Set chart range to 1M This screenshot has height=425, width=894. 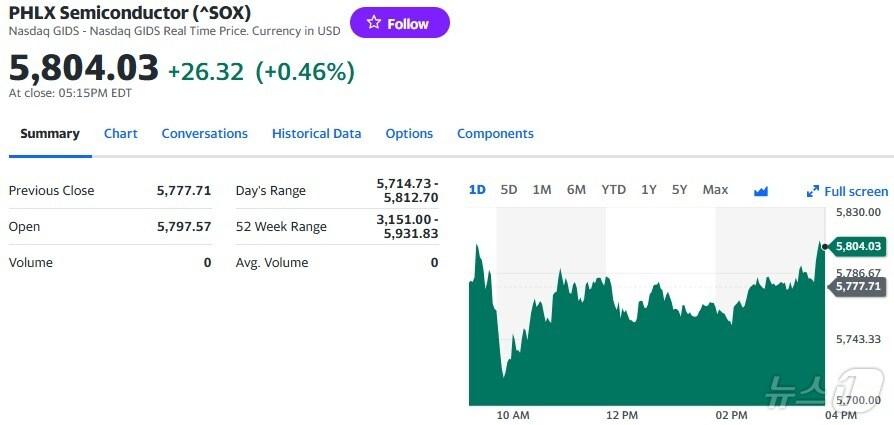click(542, 190)
